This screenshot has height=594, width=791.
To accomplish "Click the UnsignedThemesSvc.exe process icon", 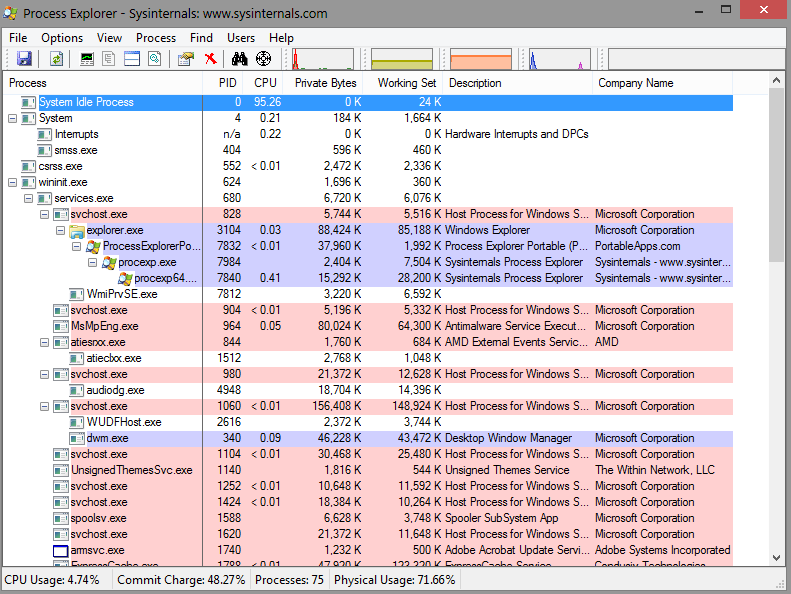I will (61, 471).
